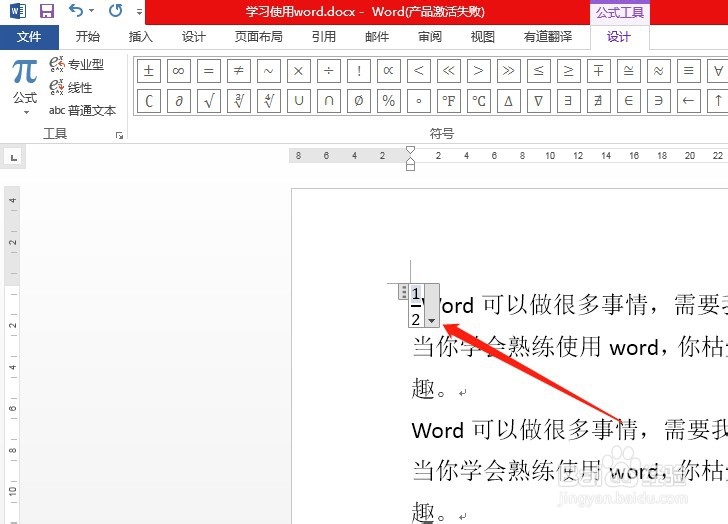728x524 pixels.
Task: Insert the identical-to (≡) symbol
Action: click(689, 71)
